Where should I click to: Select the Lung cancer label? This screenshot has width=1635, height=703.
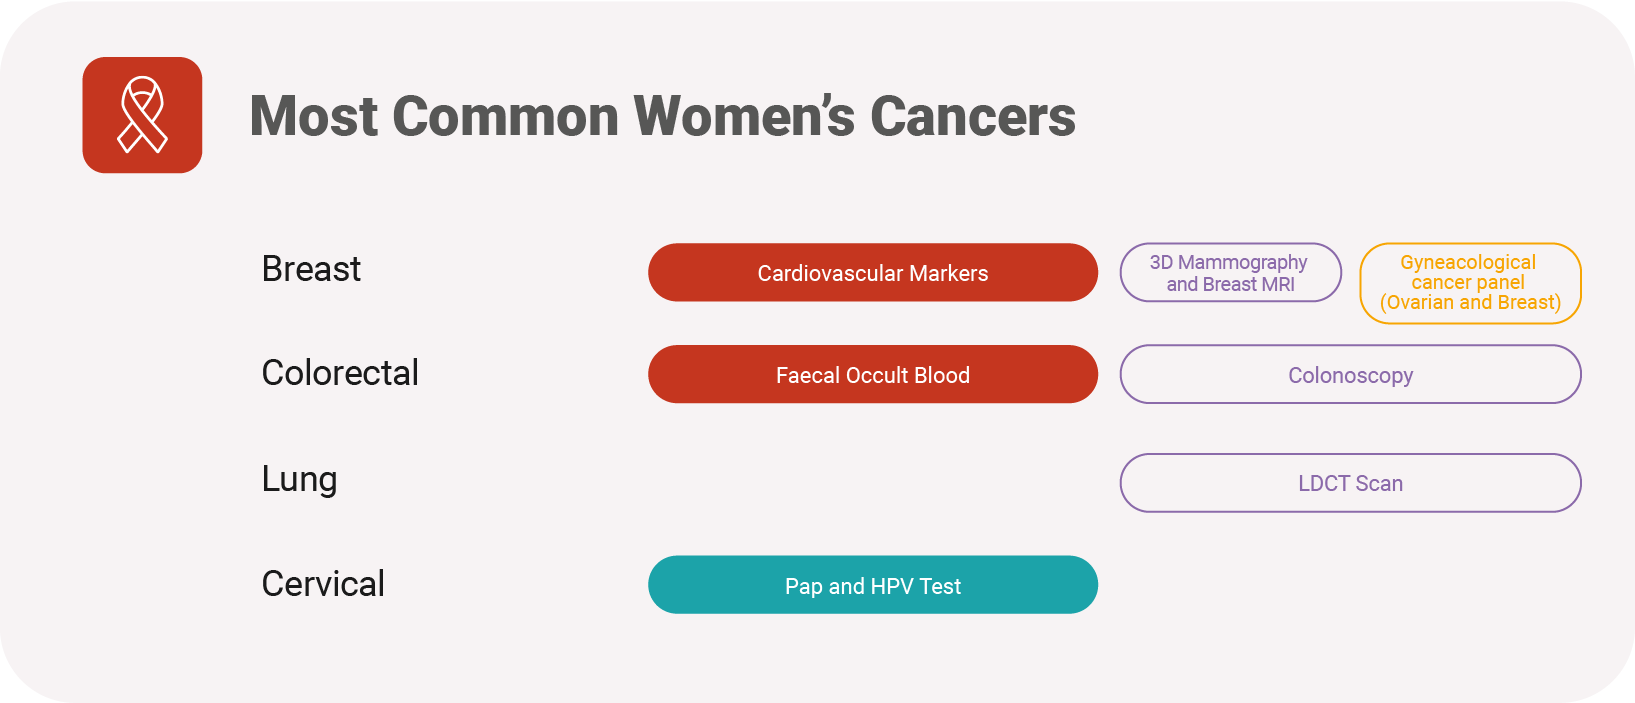click(x=299, y=479)
